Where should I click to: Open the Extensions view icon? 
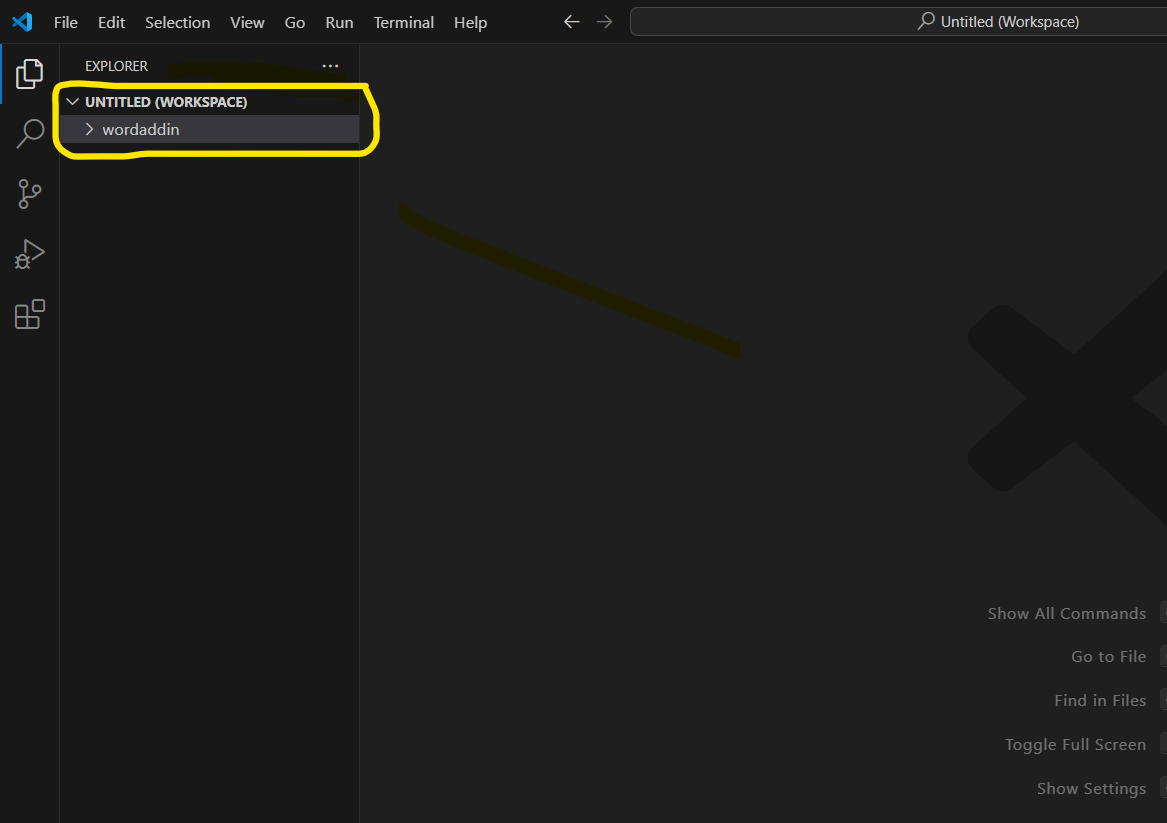pos(30,314)
